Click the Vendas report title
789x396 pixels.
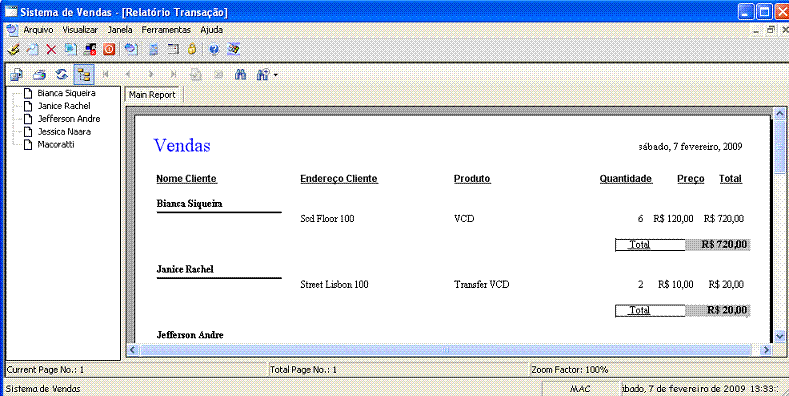coord(182,145)
